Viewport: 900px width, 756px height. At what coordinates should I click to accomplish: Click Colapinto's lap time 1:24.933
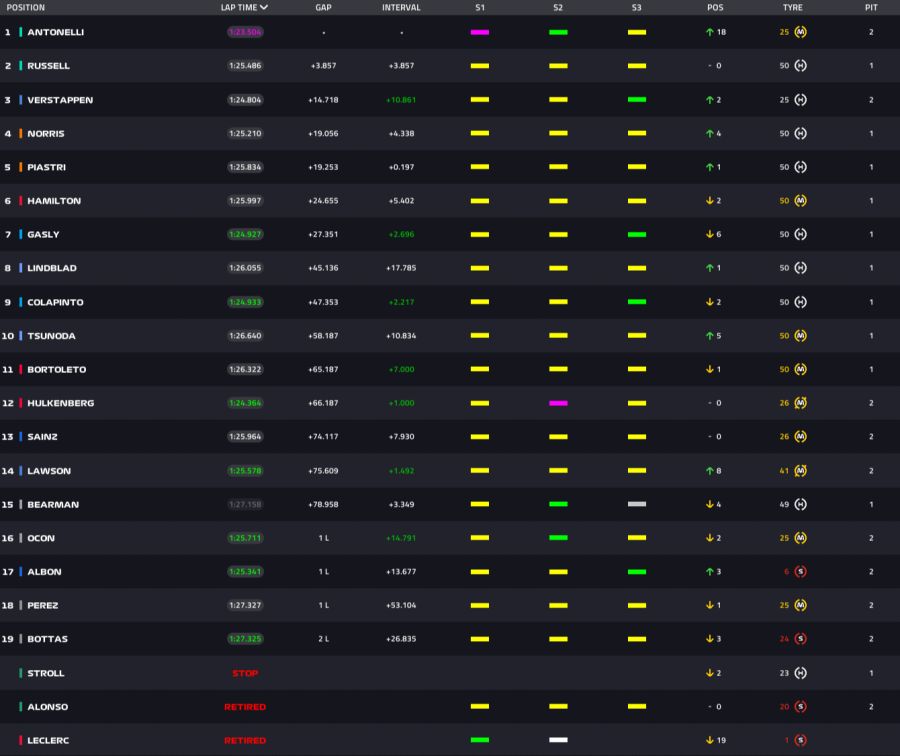click(245, 302)
